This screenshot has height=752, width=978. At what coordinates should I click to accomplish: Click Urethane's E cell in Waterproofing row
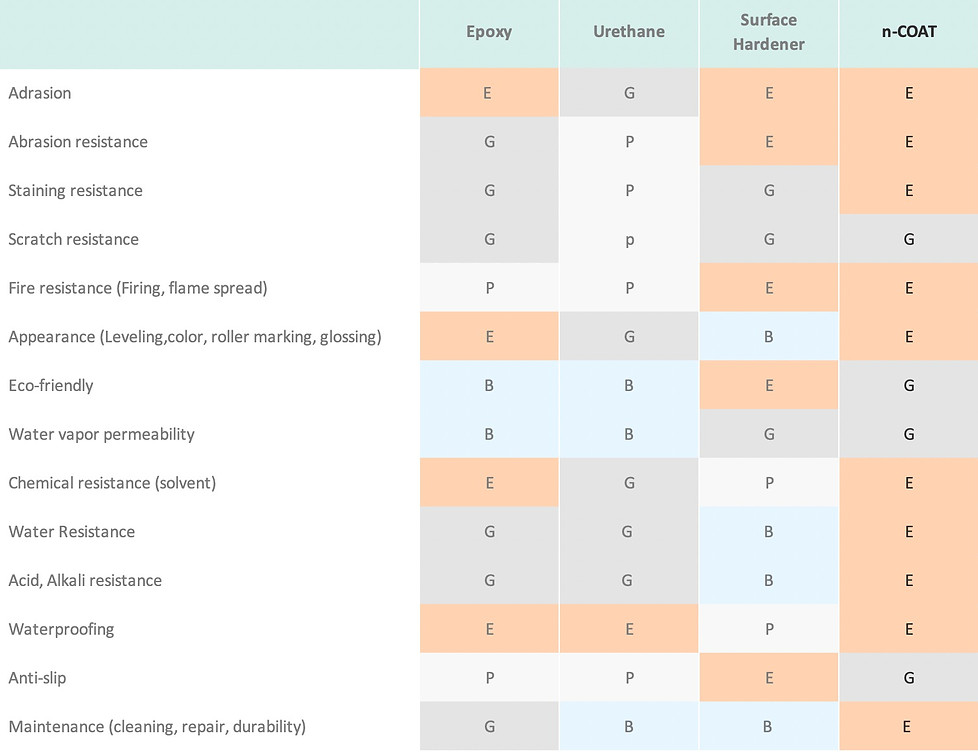click(629, 629)
